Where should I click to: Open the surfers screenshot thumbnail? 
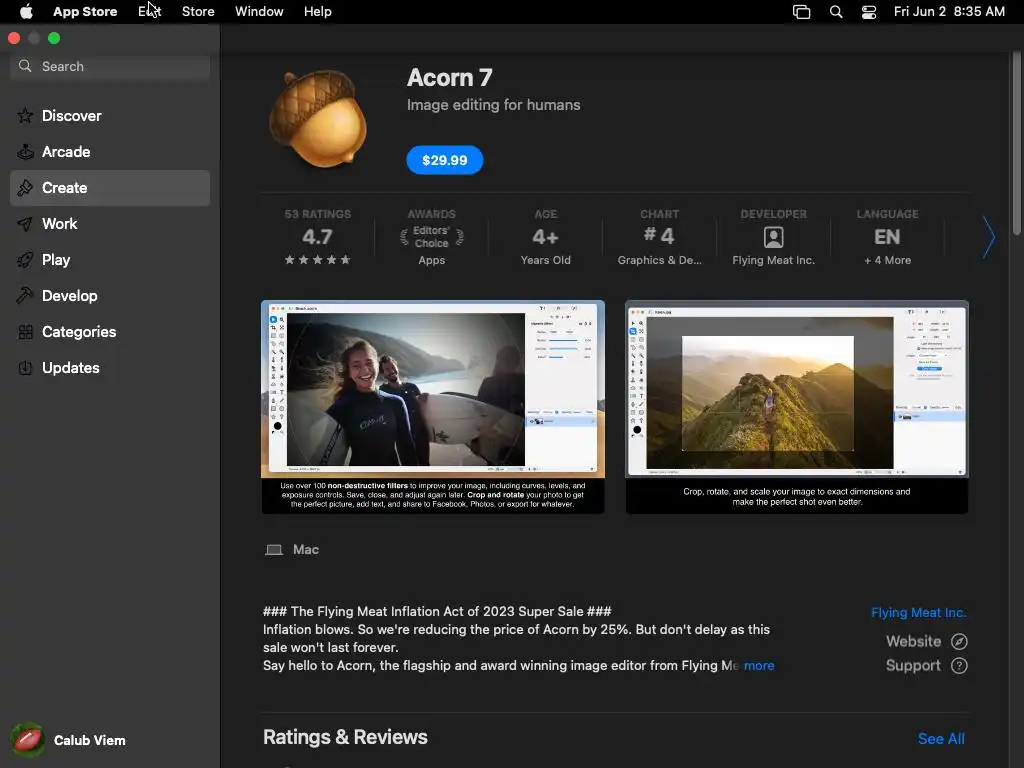coord(433,407)
